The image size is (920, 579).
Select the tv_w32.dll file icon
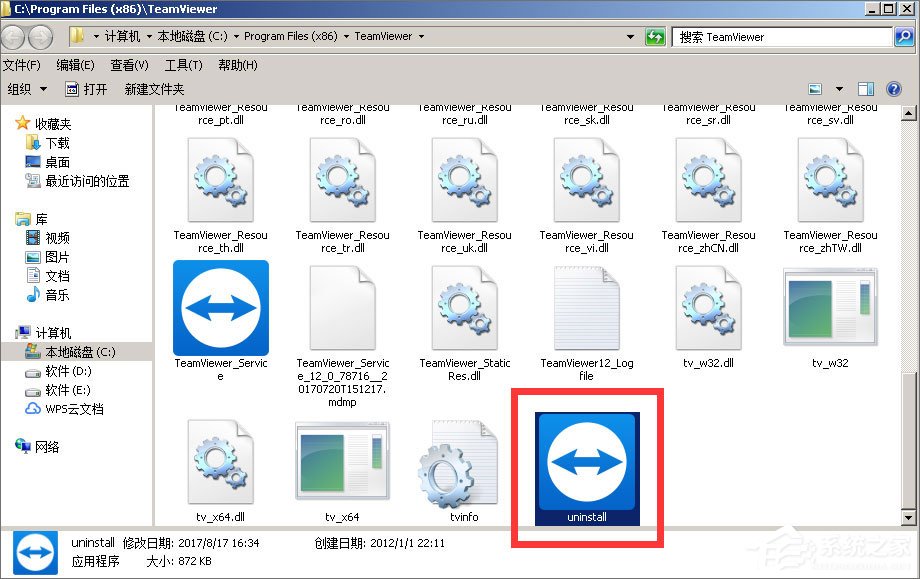(x=709, y=308)
